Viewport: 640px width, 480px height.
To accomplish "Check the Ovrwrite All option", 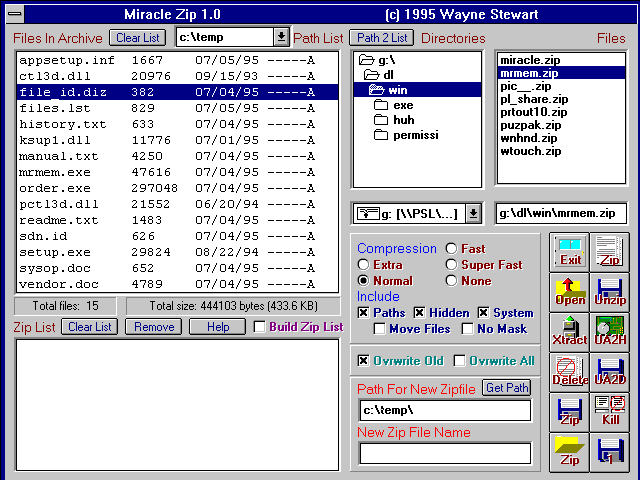I will coord(460,361).
